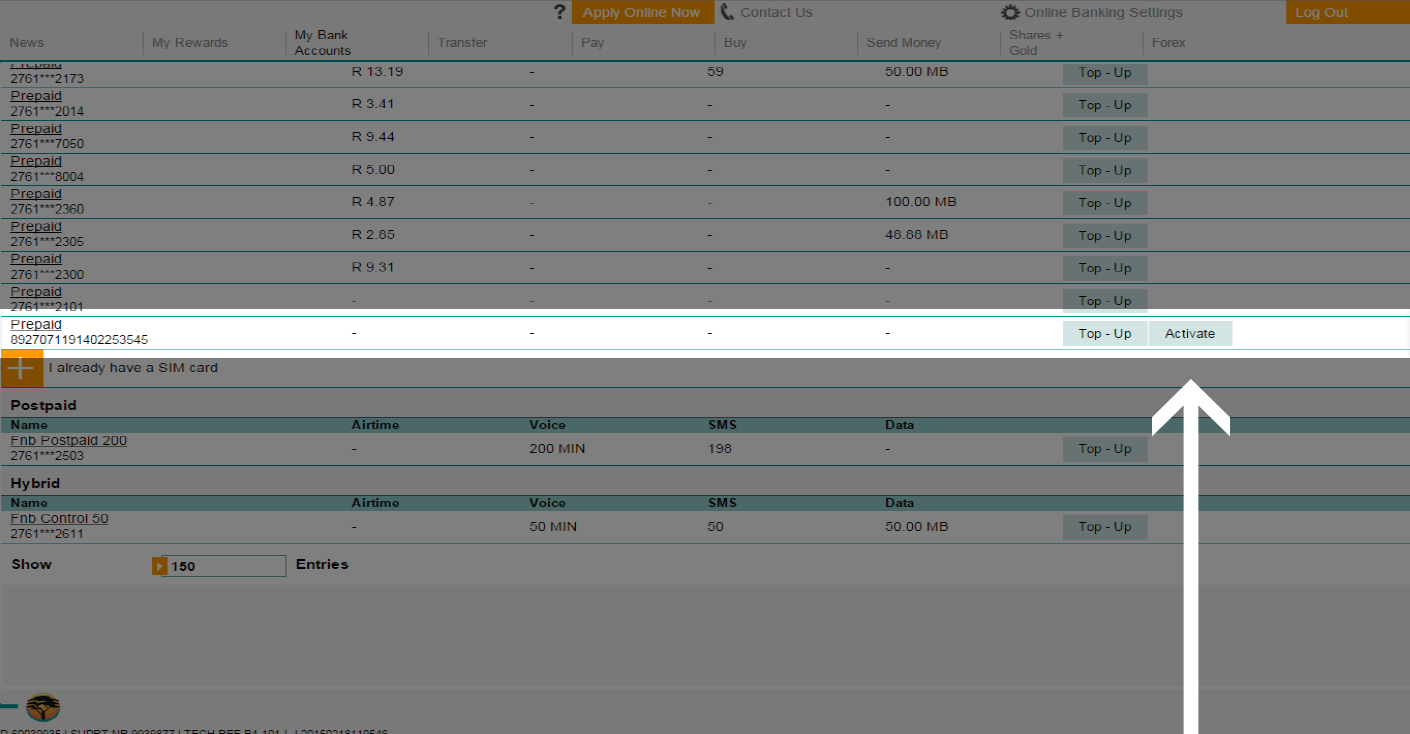
Task: Select the Forex menu item
Action: click(x=1168, y=43)
